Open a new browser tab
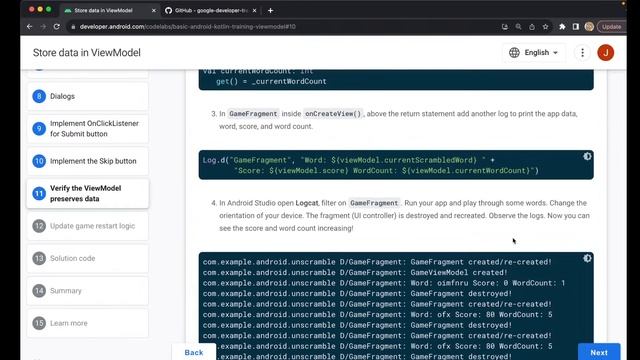This screenshot has width=640, height=360. point(270,11)
